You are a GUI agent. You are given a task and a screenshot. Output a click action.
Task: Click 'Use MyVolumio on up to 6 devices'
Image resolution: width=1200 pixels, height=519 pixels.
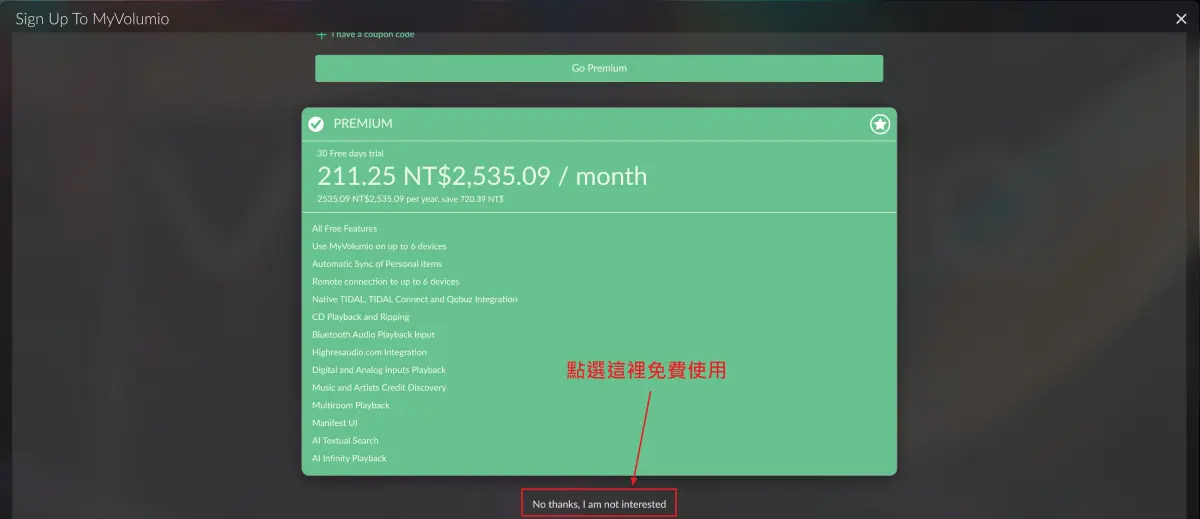point(379,246)
